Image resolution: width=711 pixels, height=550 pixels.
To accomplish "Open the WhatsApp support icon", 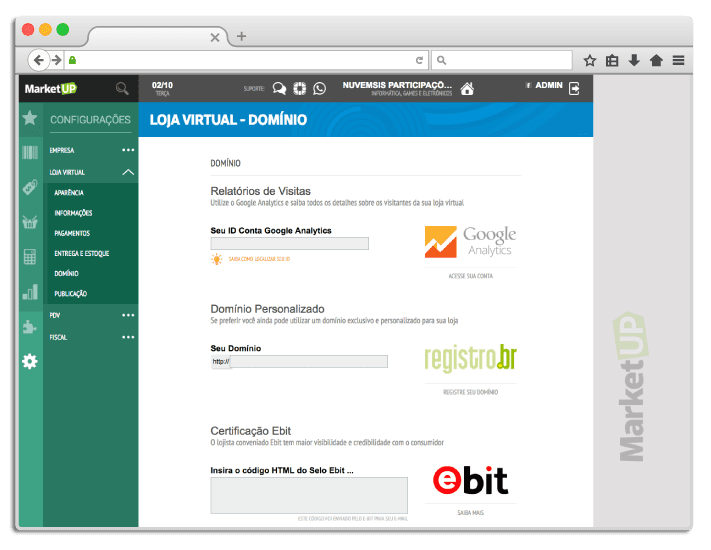I will pyautogui.click(x=320, y=88).
